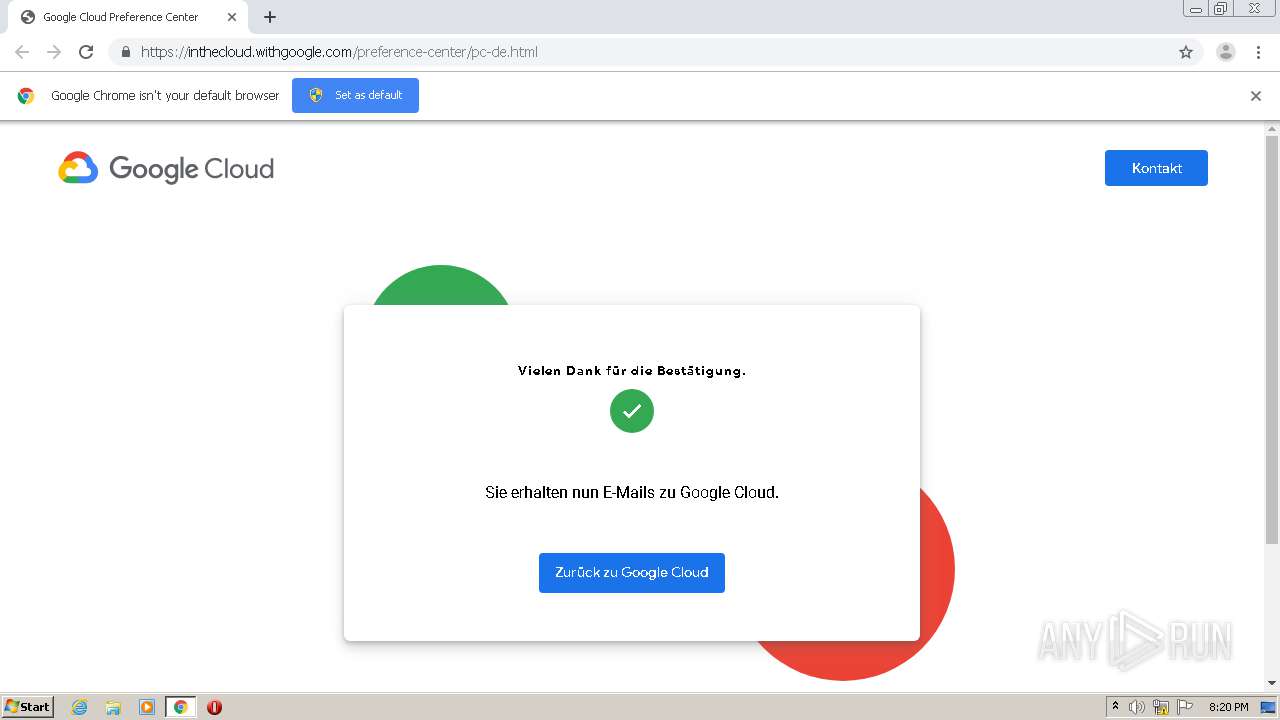Click the 8:20 PM taskbar clock
Viewport: 1280px width, 720px height.
(1228, 707)
